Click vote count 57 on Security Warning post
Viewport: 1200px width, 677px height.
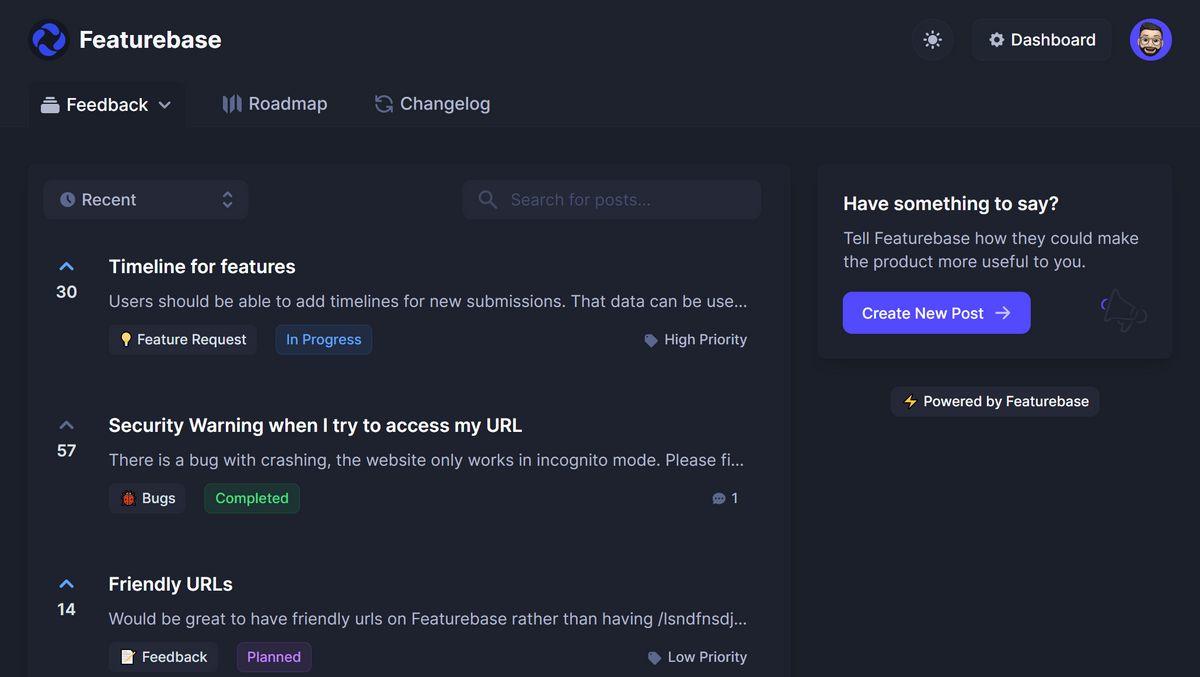(x=67, y=451)
